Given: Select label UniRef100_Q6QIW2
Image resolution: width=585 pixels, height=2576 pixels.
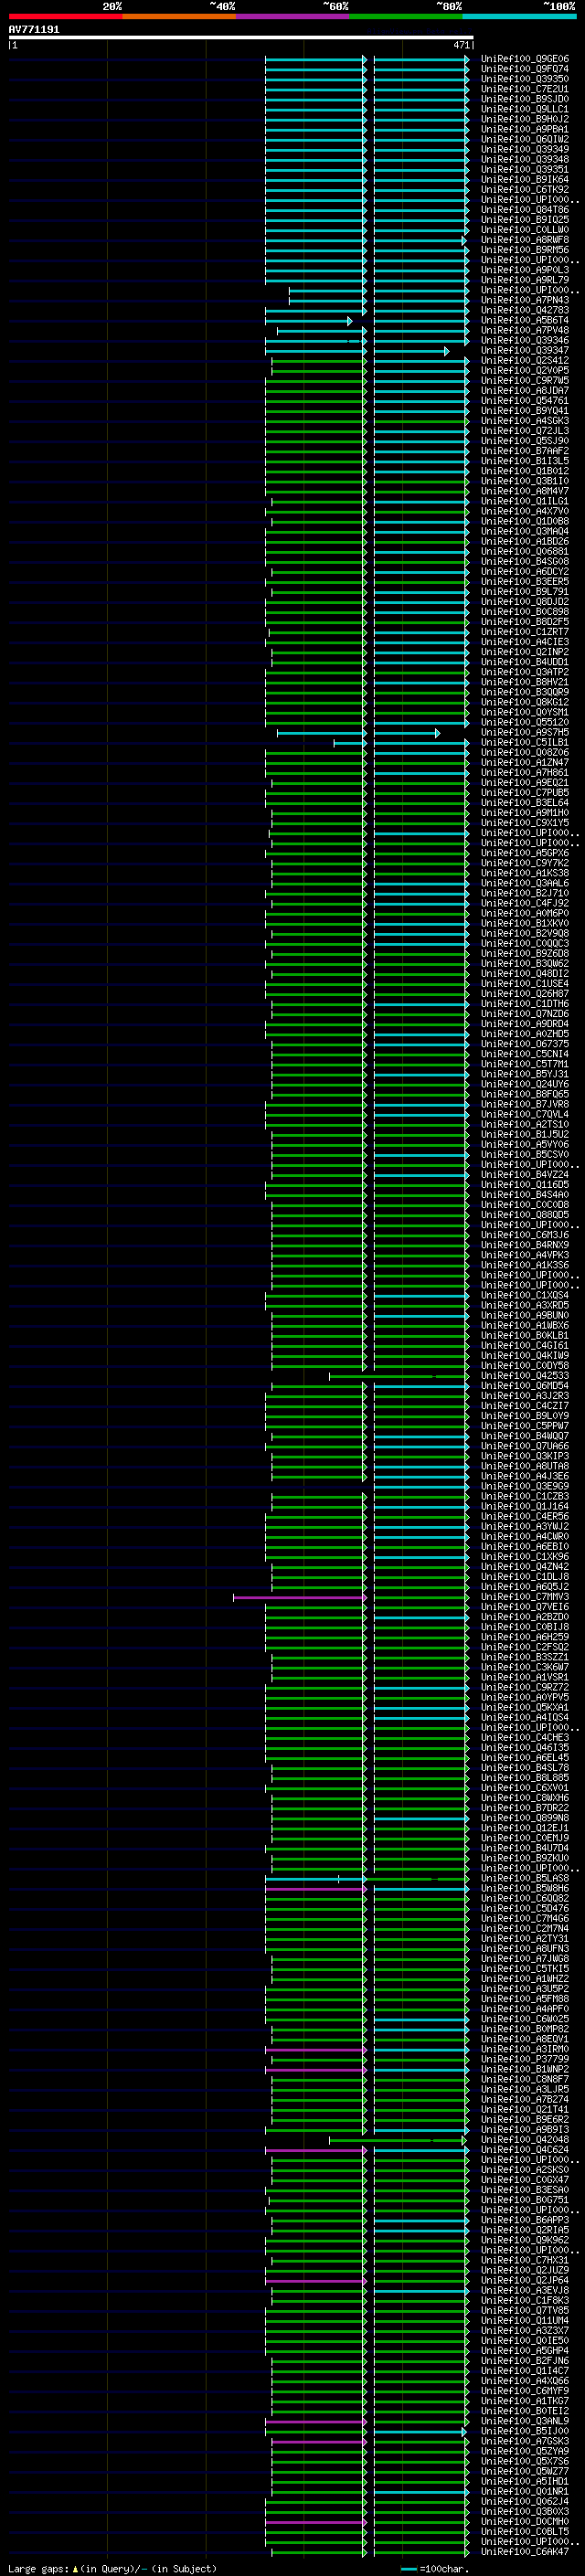Looking at the screenshot, I should pyautogui.click(x=525, y=139).
